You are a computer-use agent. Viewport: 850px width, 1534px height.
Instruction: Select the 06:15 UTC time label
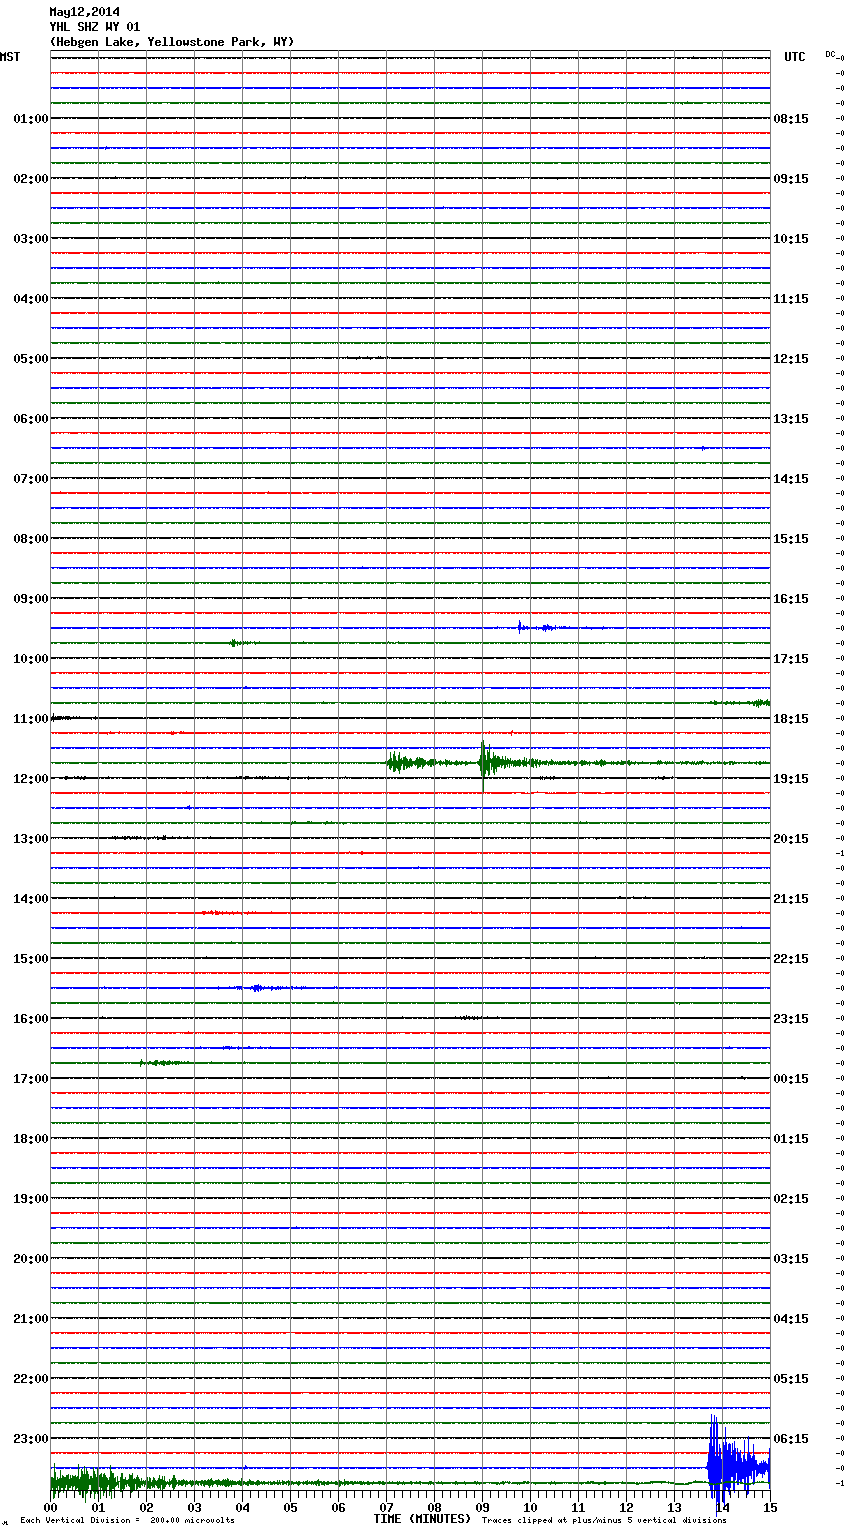pos(791,1438)
